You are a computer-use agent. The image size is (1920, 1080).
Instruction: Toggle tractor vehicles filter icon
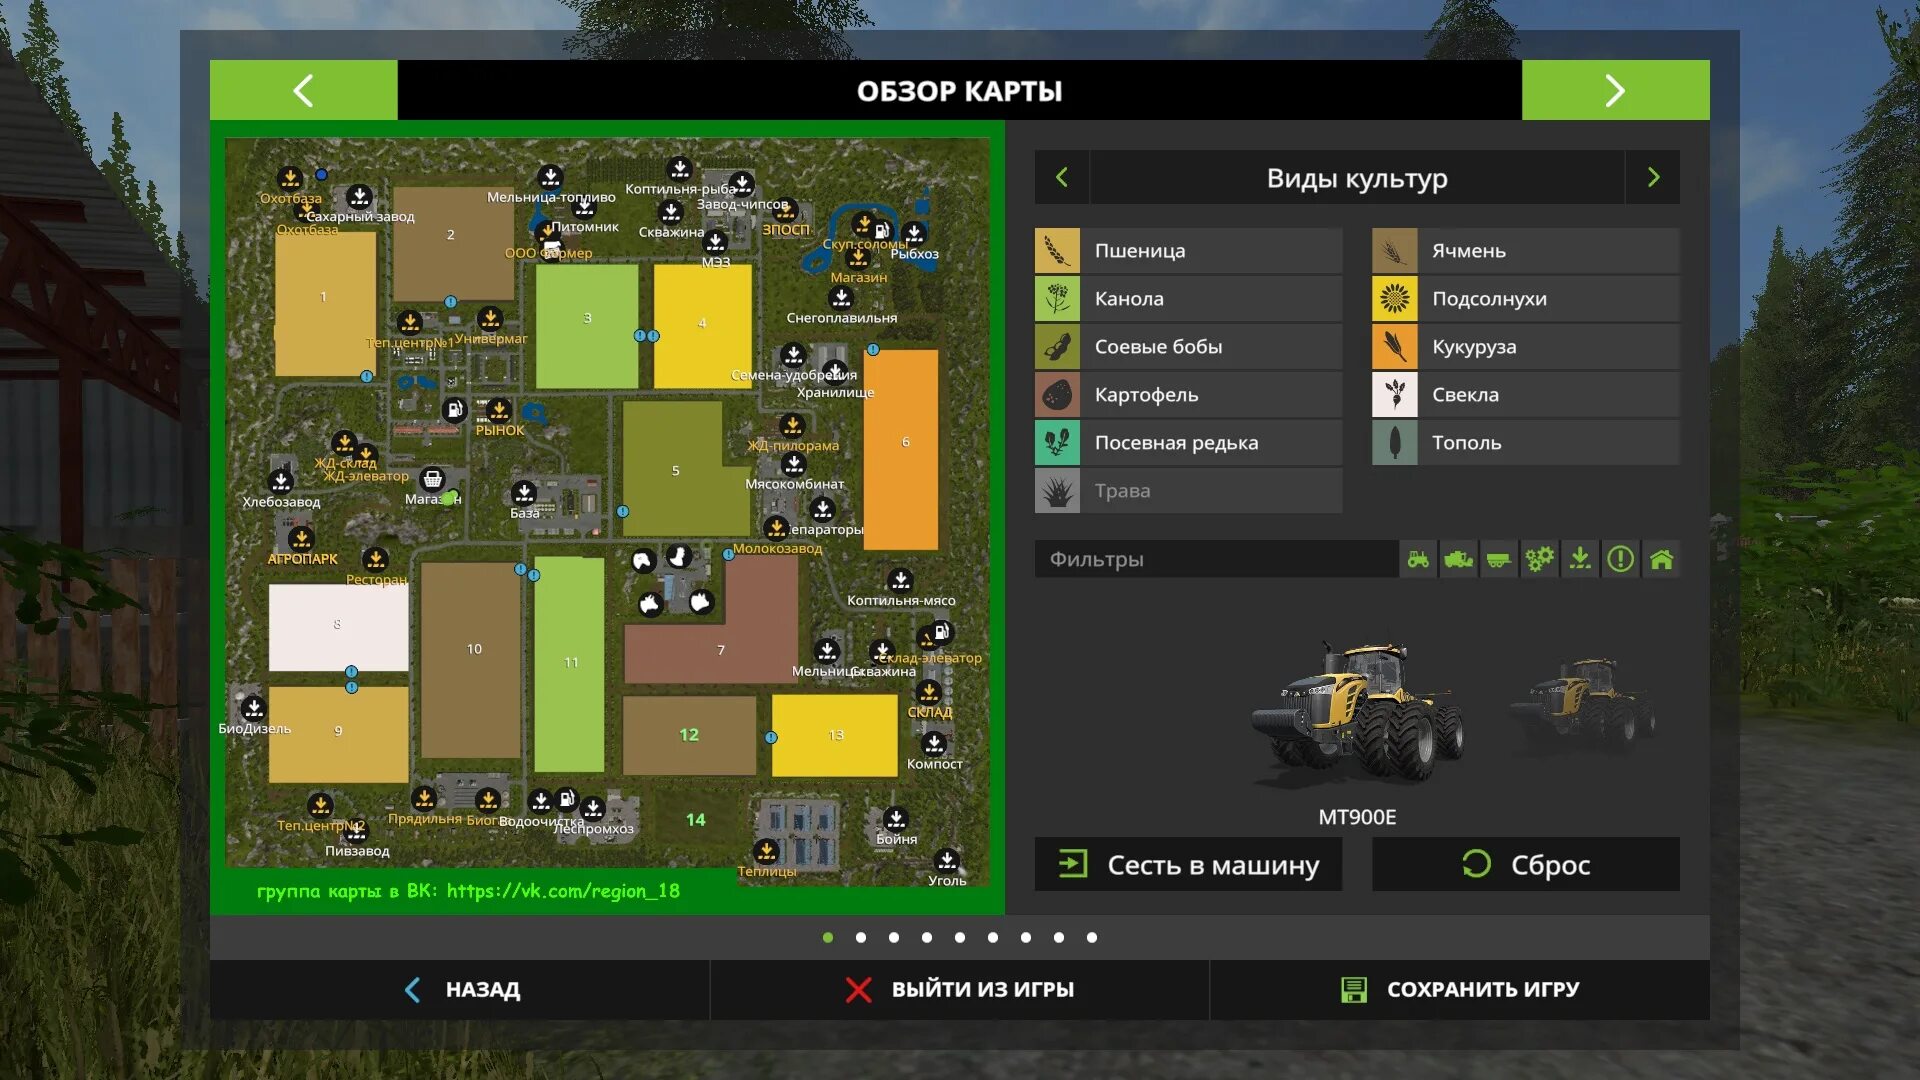pos(1418,559)
